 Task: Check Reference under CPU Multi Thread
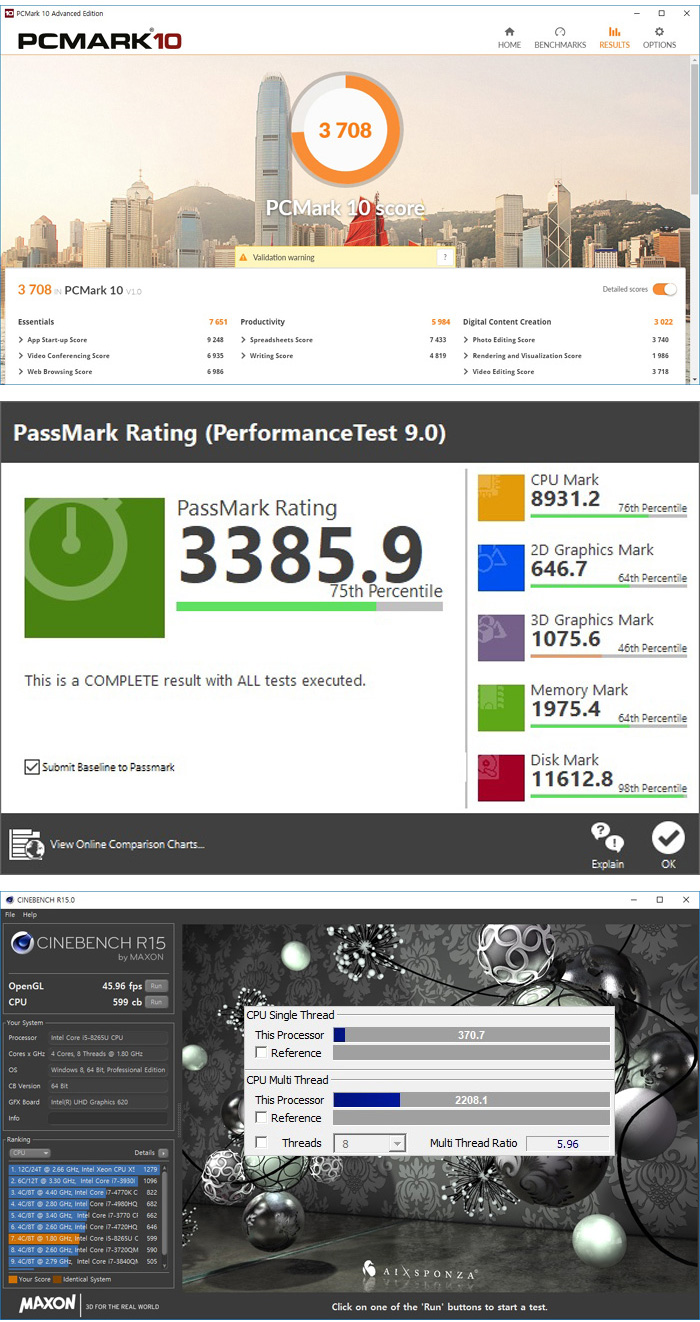[x=261, y=1118]
